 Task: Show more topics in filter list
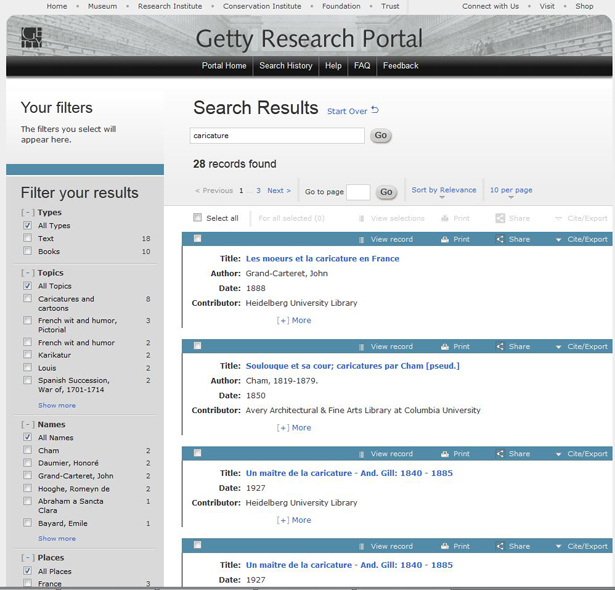click(x=57, y=405)
